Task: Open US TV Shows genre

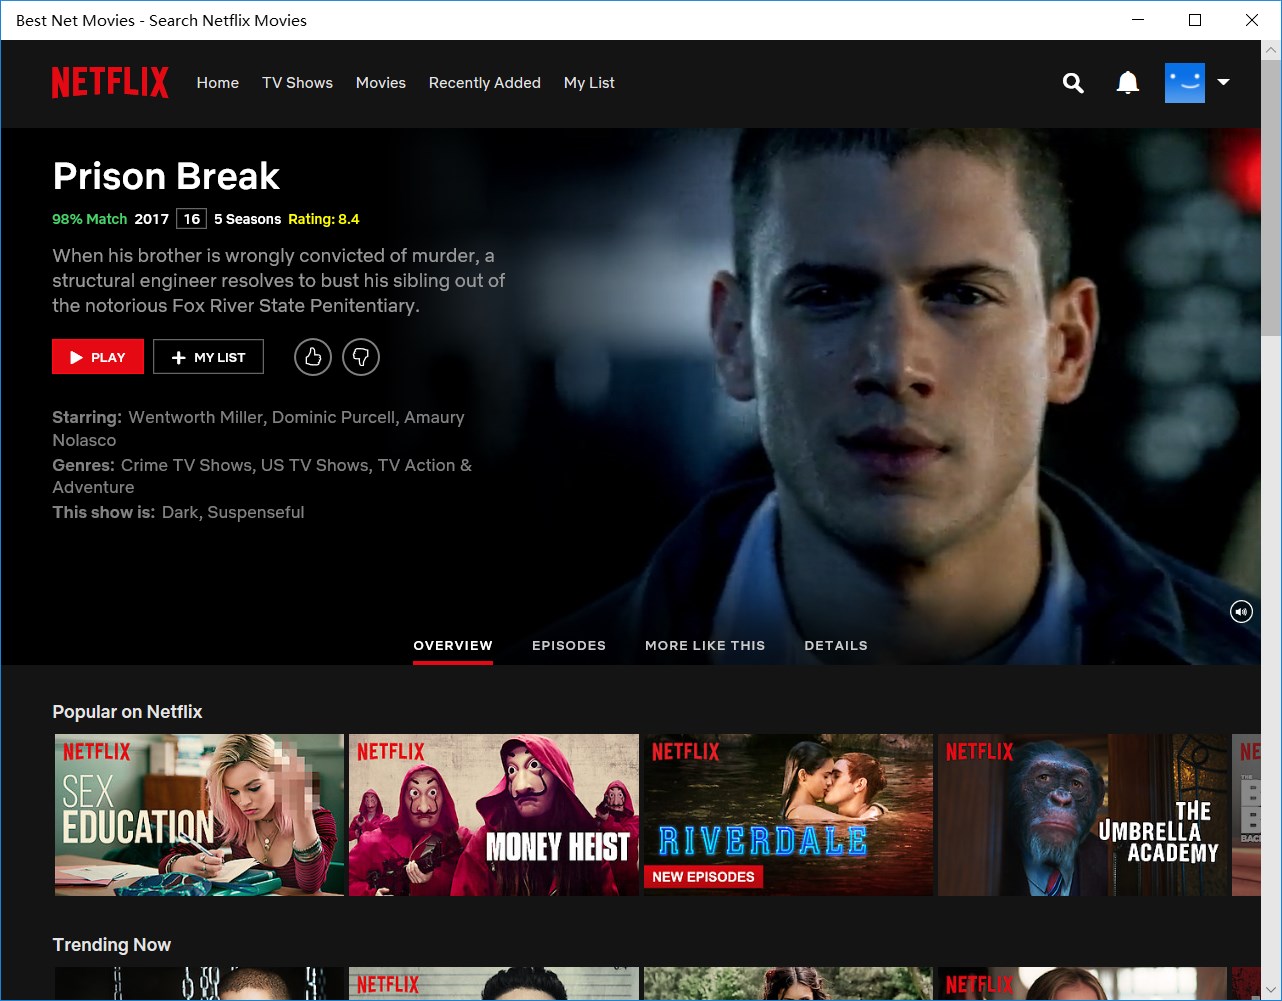Action: (x=315, y=465)
